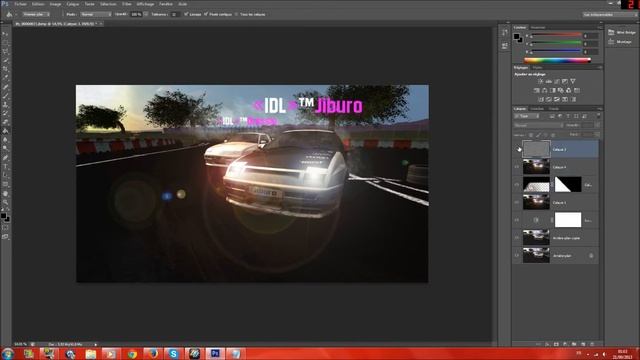Open the Fond fill dropdown in Layers panel

pyautogui.click(x=598, y=134)
